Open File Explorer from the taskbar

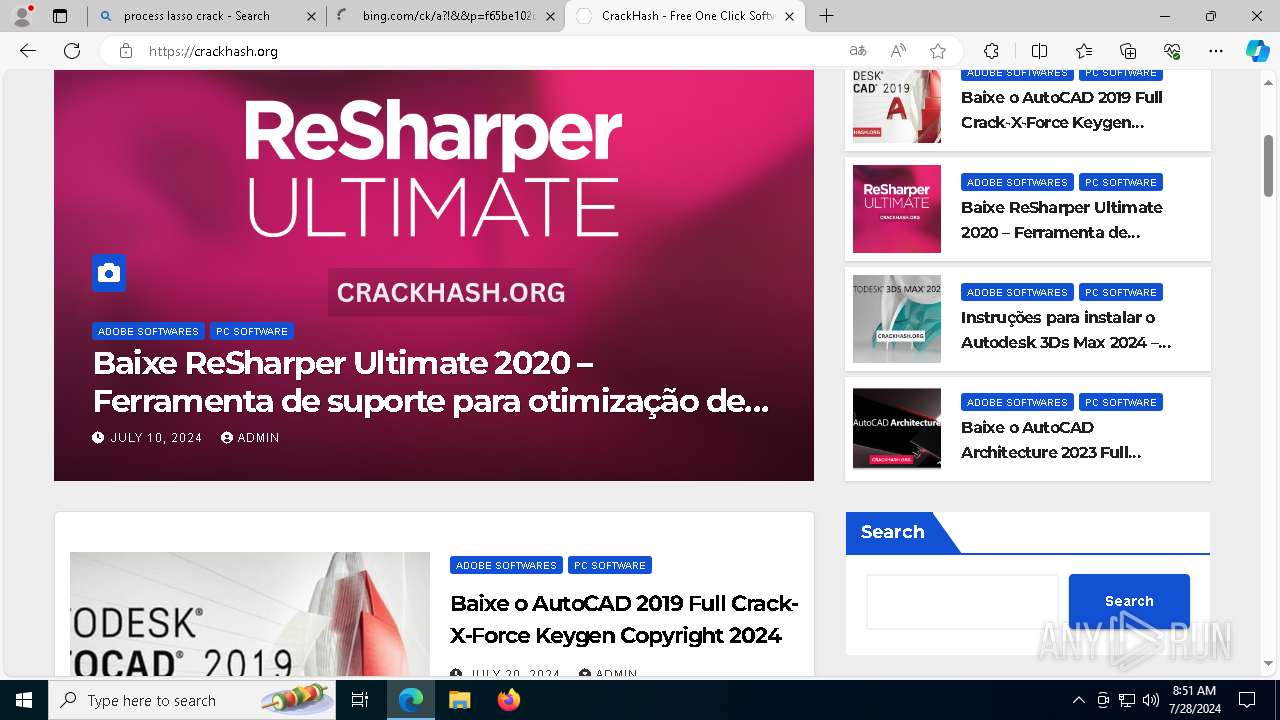[459, 700]
